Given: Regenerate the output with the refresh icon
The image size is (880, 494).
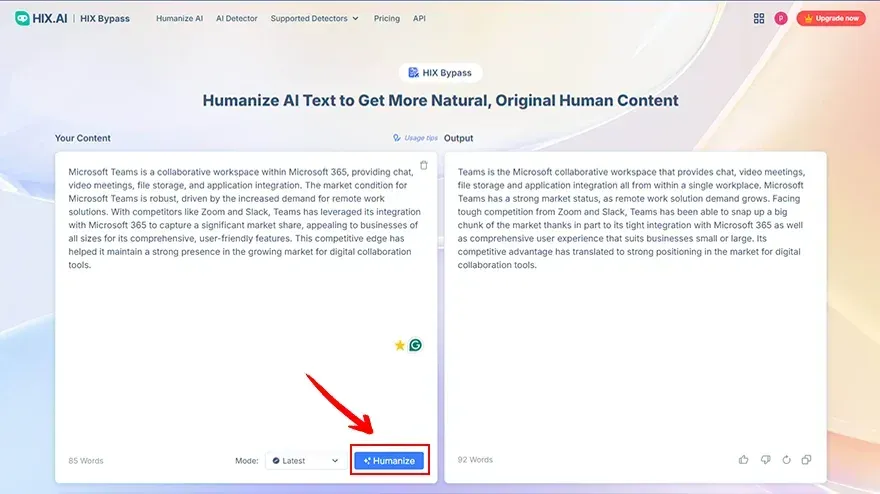Looking at the screenshot, I should (786, 460).
